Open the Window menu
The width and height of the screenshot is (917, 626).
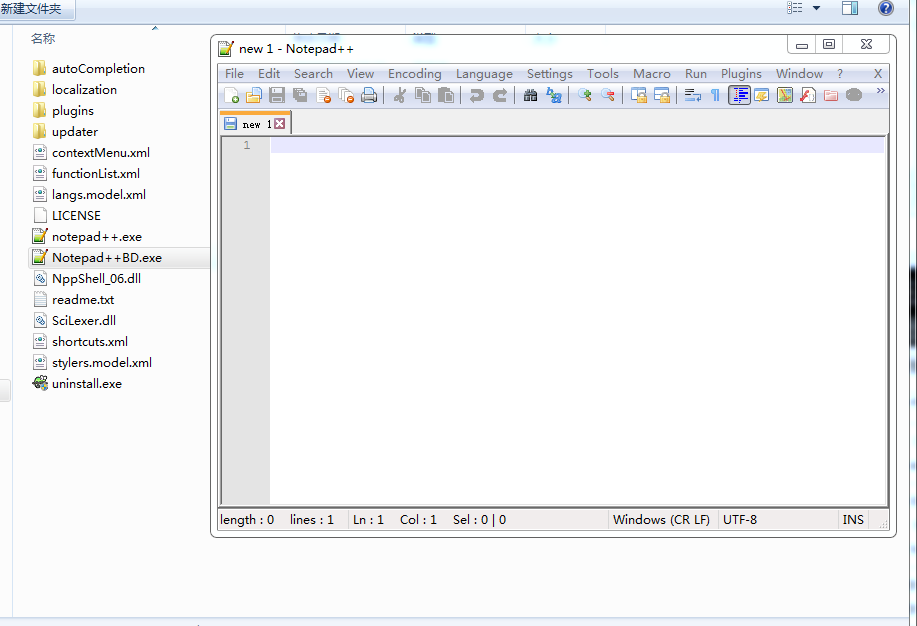click(799, 74)
